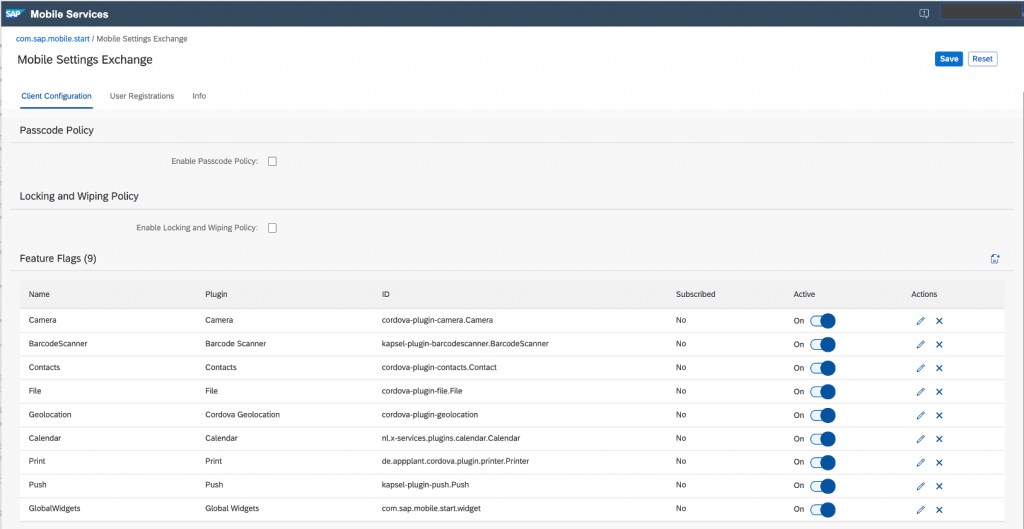Click the Reset button
This screenshot has height=529, width=1024.
(982, 59)
